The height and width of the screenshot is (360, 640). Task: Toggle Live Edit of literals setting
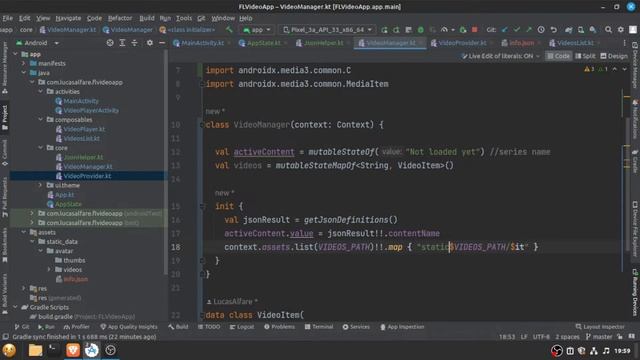click(x=500, y=56)
